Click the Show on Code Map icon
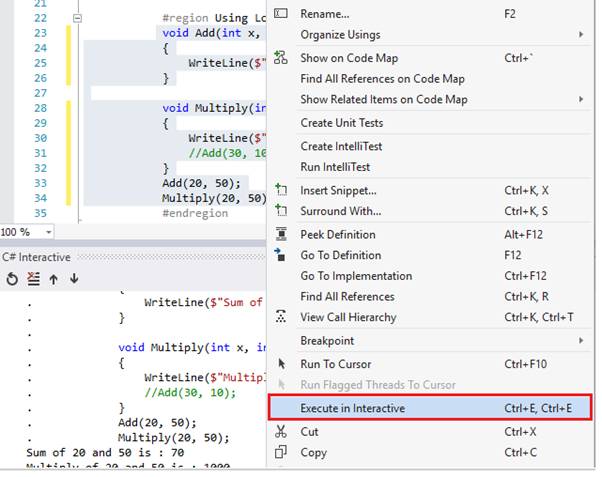This screenshot has width=602, height=477. (x=280, y=58)
